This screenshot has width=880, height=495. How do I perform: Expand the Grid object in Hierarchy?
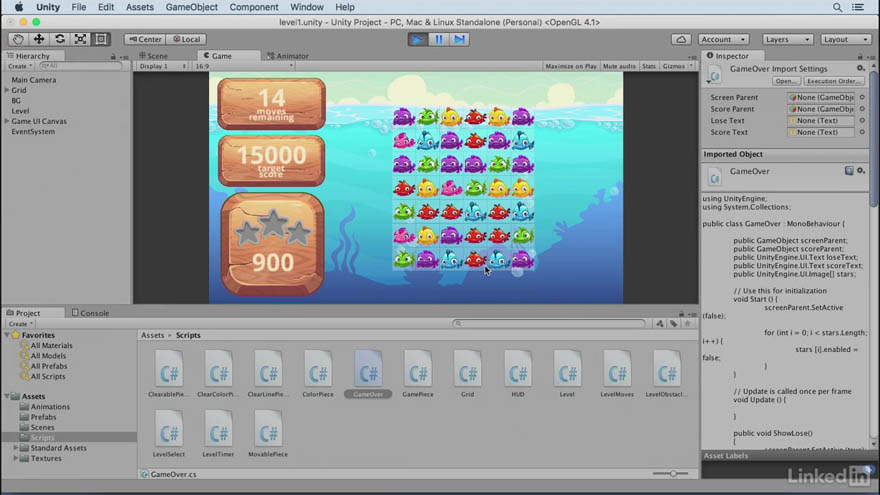point(7,90)
